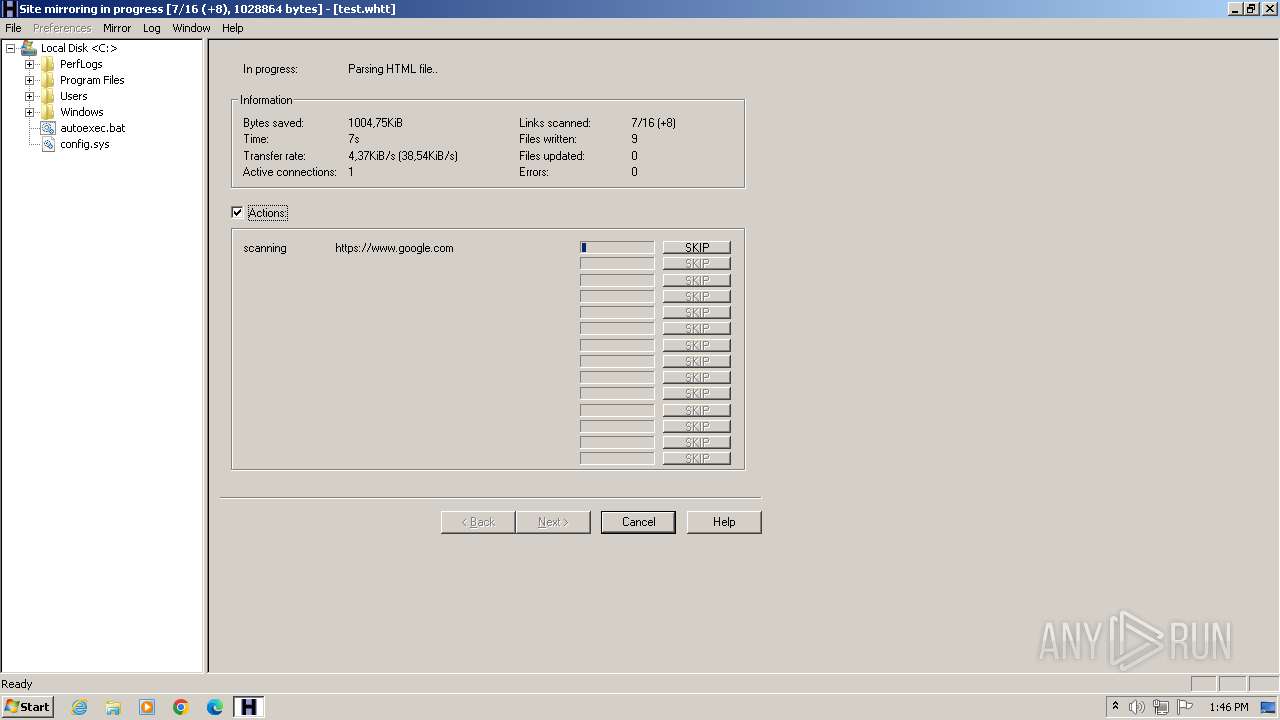Click the Parsing HTML file status text

point(393,69)
